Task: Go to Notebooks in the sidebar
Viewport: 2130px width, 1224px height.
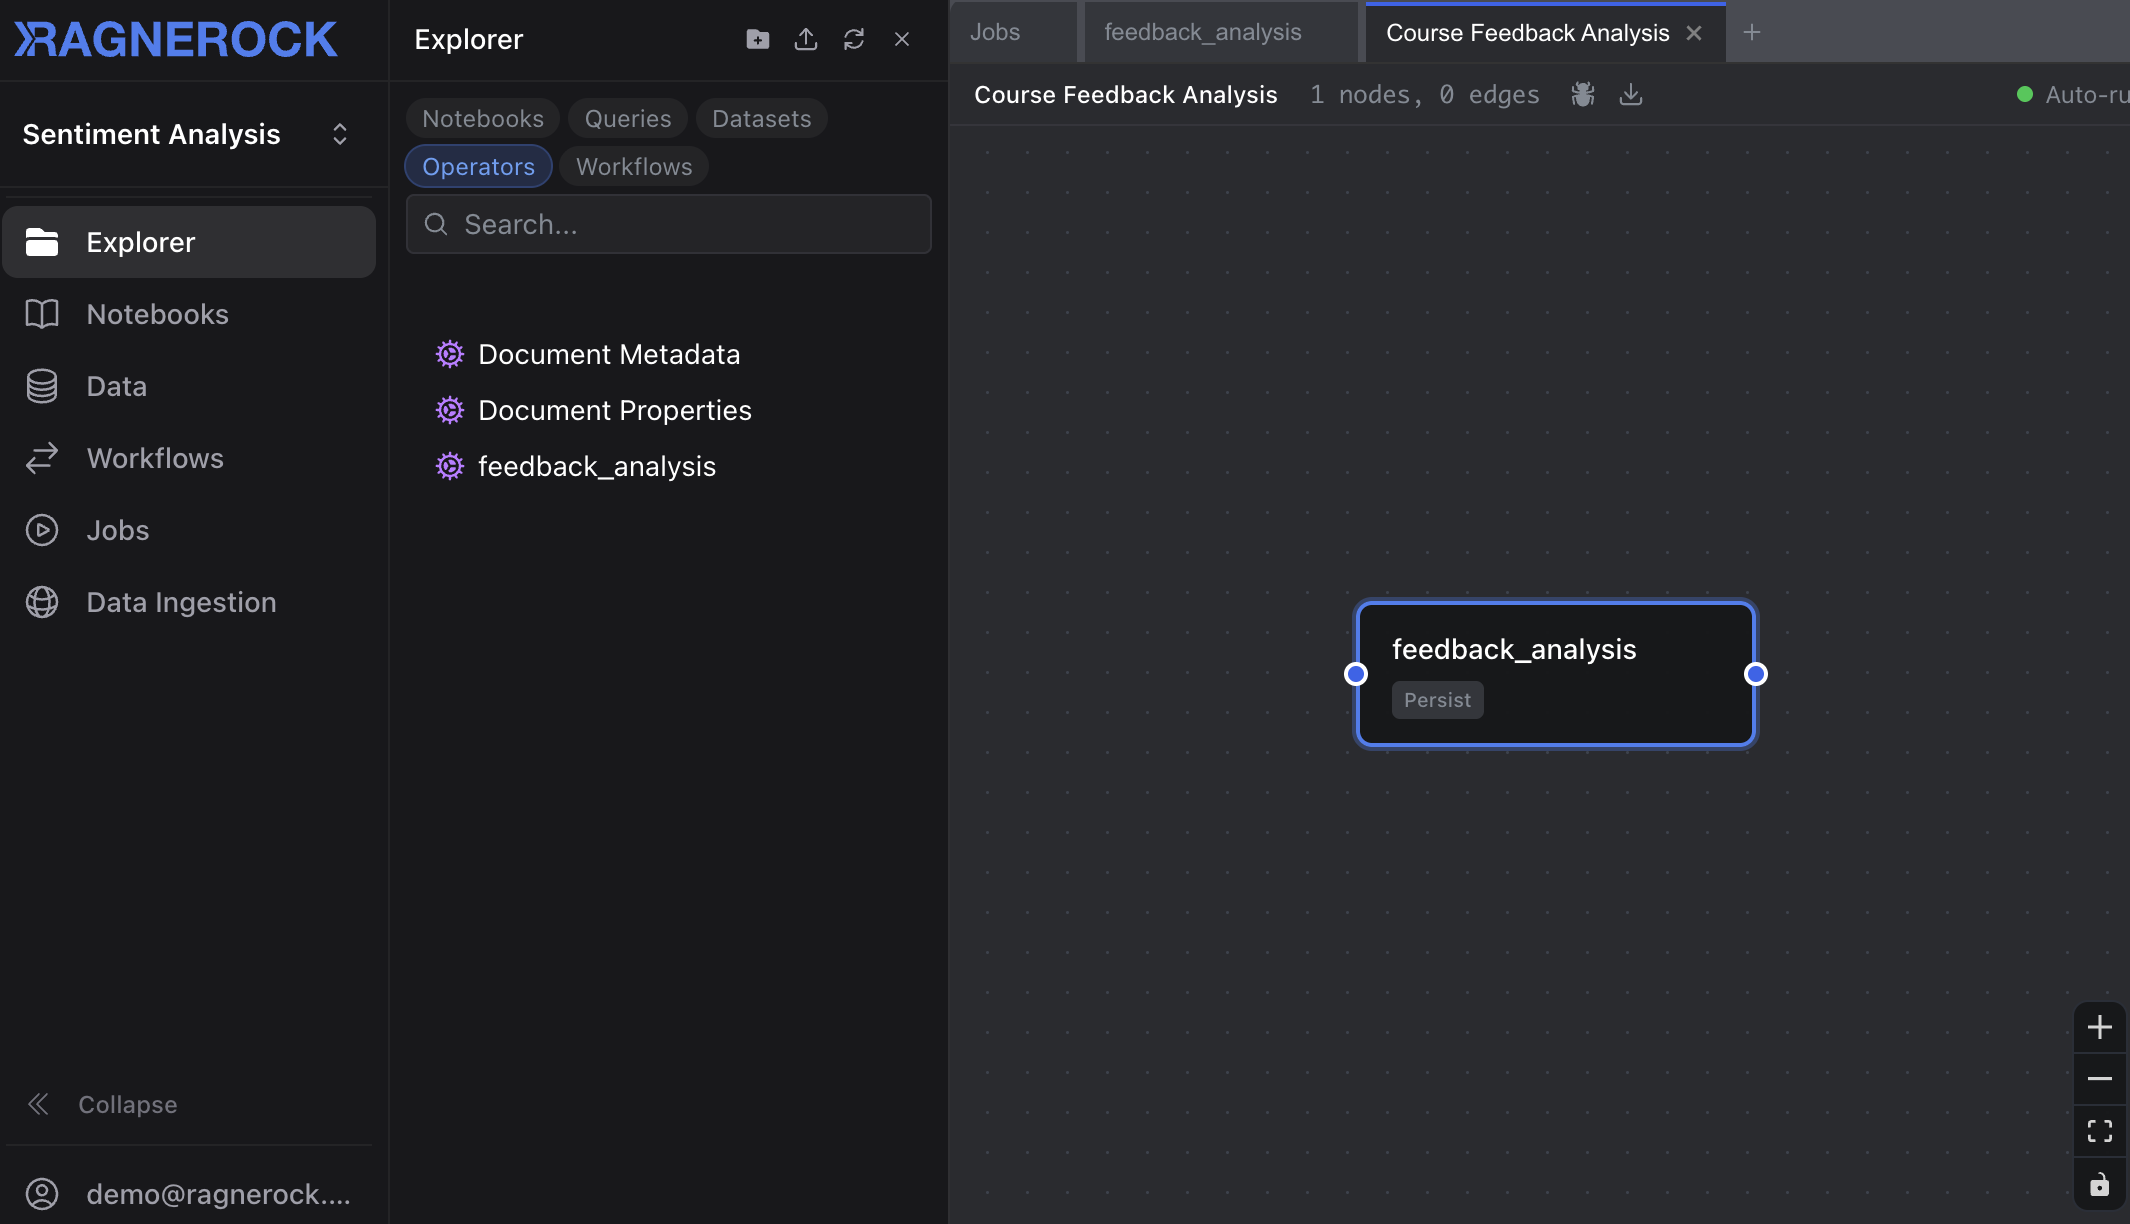Action: click(189, 314)
